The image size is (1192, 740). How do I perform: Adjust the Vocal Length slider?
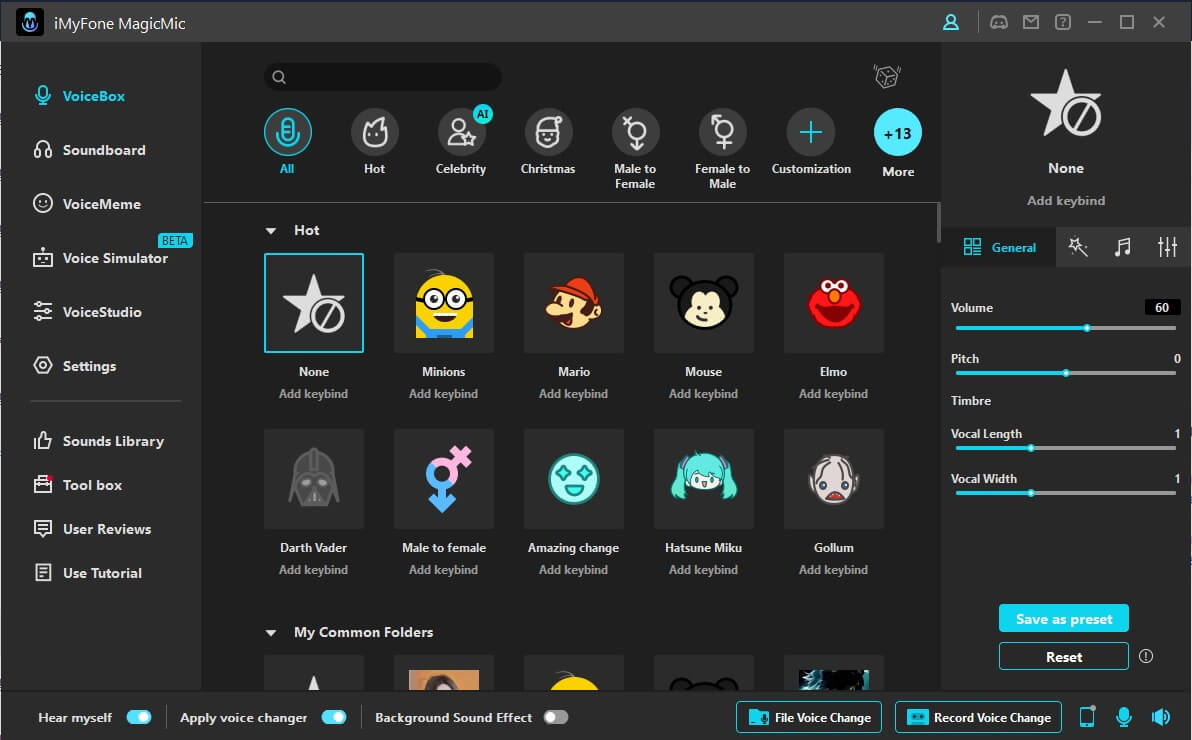pyautogui.click(x=1065, y=448)
